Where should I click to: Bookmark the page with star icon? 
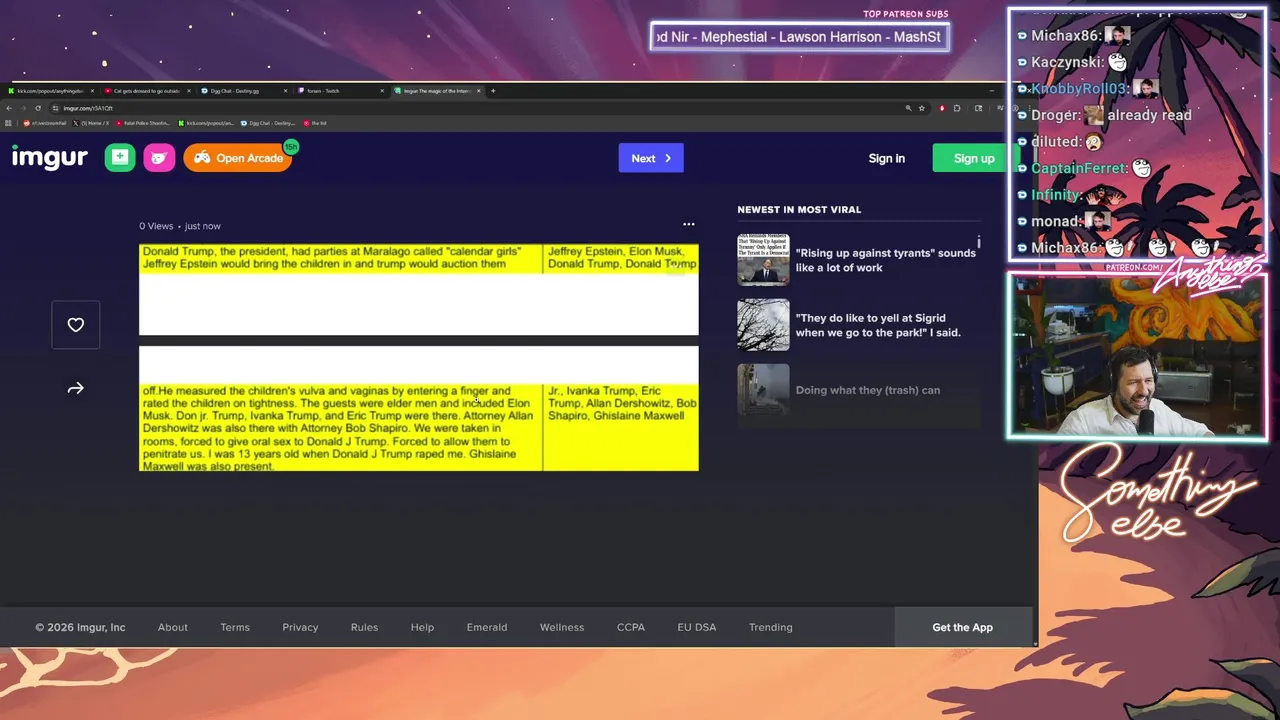[922, 108]
